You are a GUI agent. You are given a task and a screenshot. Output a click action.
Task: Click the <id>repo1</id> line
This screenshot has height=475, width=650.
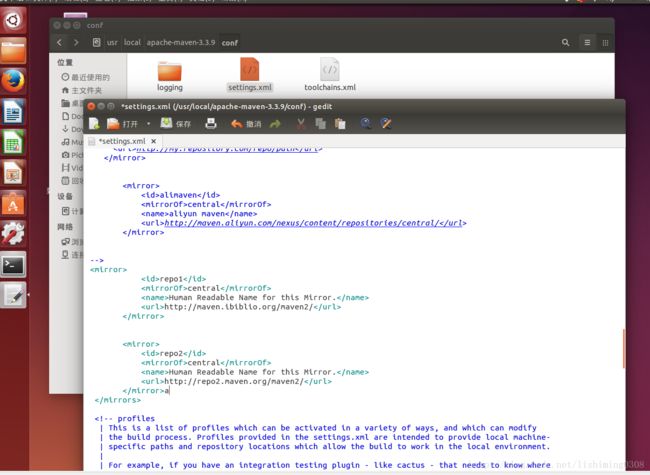(x=173, y=279)
